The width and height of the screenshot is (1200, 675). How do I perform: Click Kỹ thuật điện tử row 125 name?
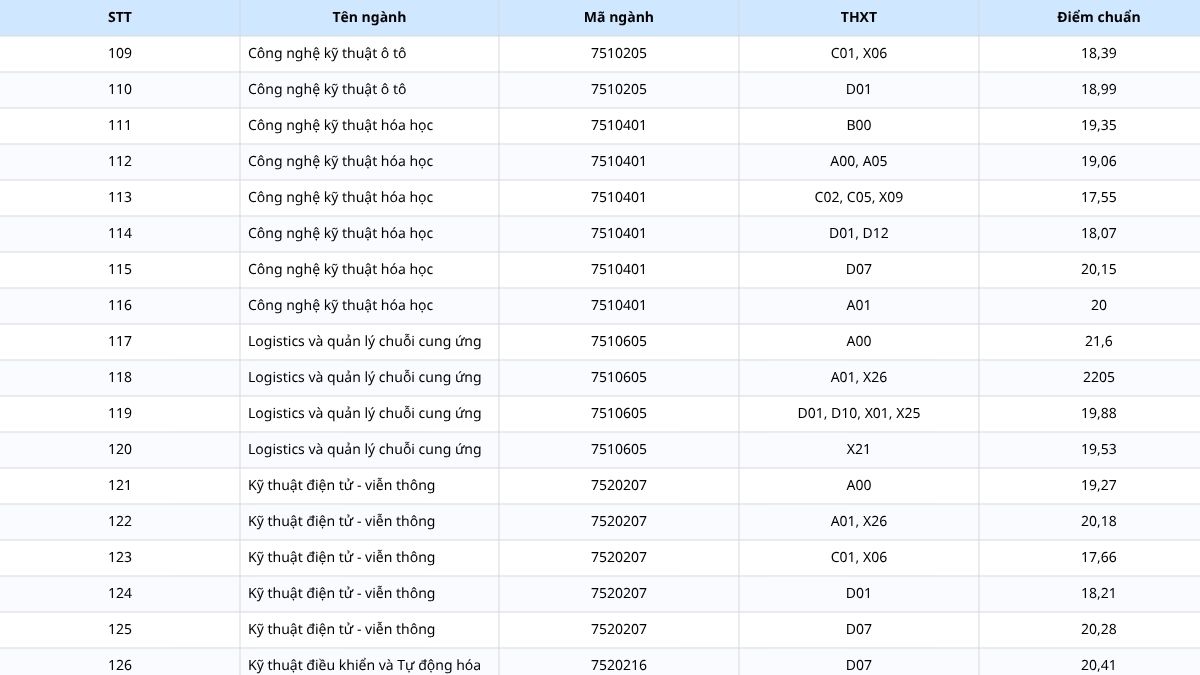(342, 629)
